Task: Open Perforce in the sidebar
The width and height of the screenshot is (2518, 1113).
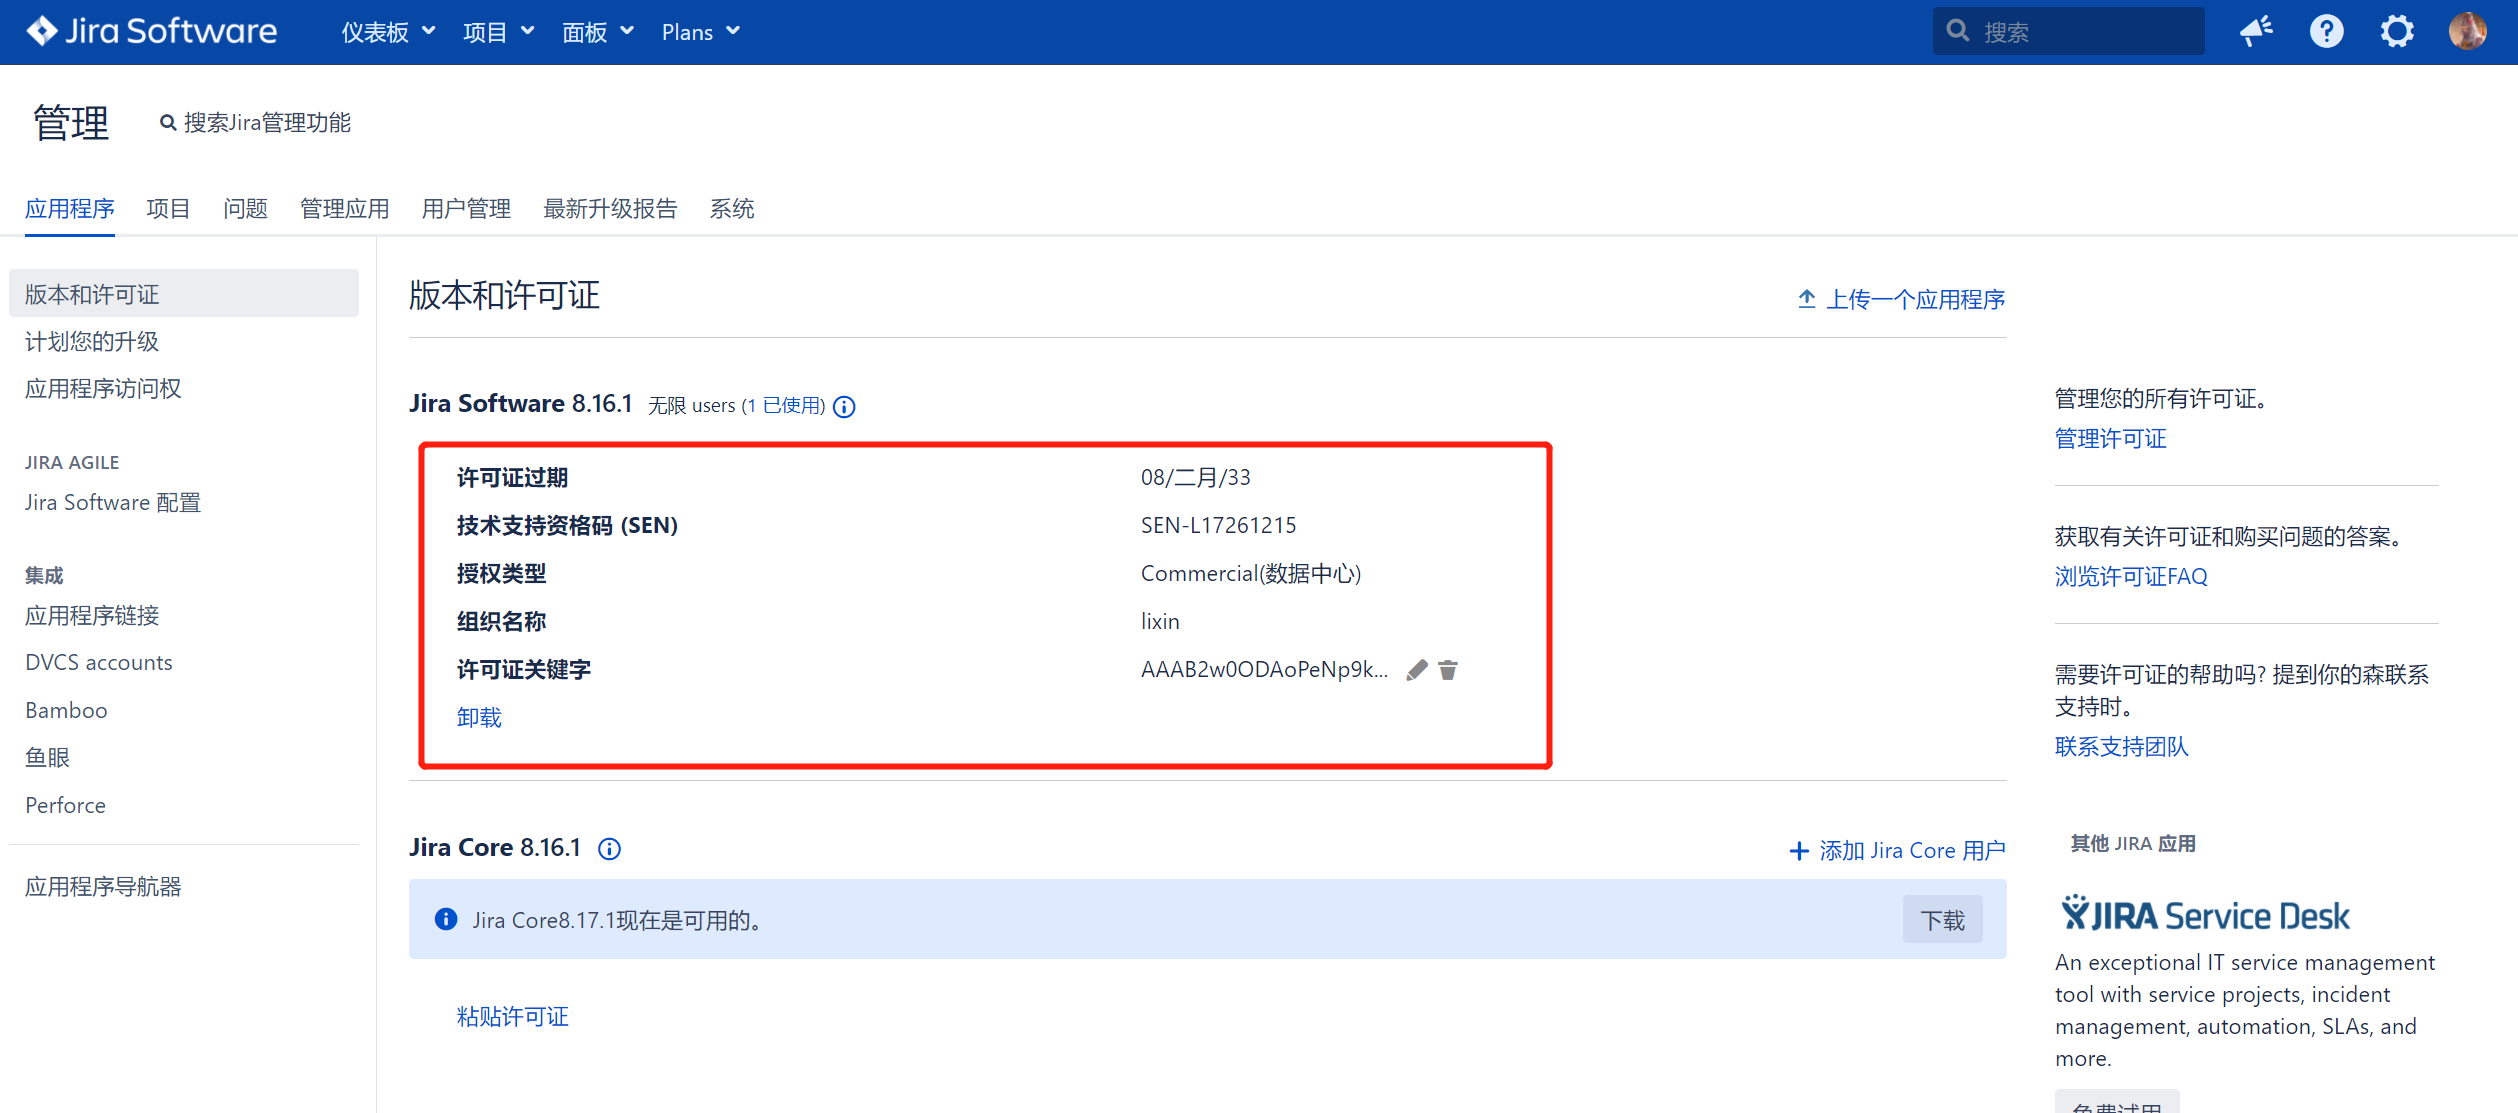Action: click(65, 806)
